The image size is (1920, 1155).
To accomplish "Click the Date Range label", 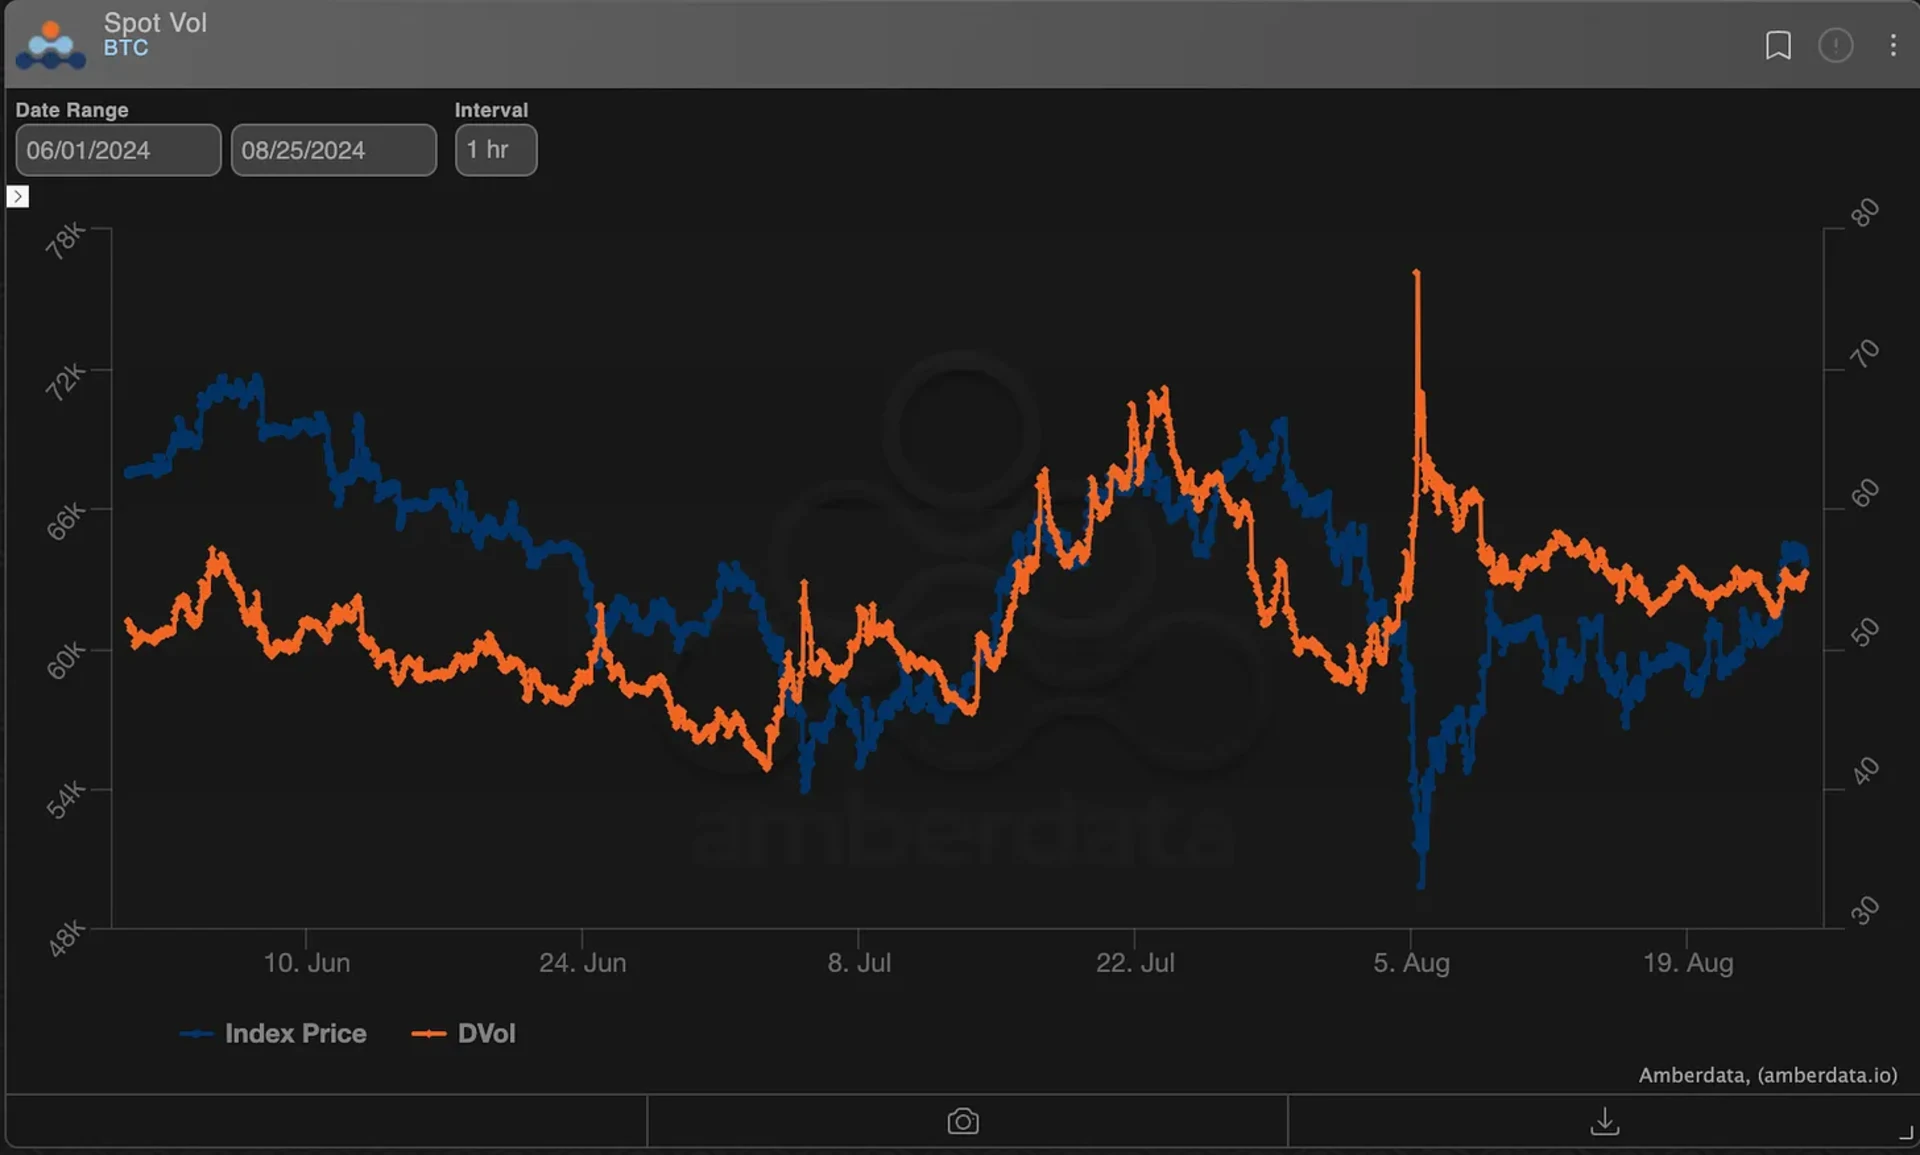I will click(72, 110).
